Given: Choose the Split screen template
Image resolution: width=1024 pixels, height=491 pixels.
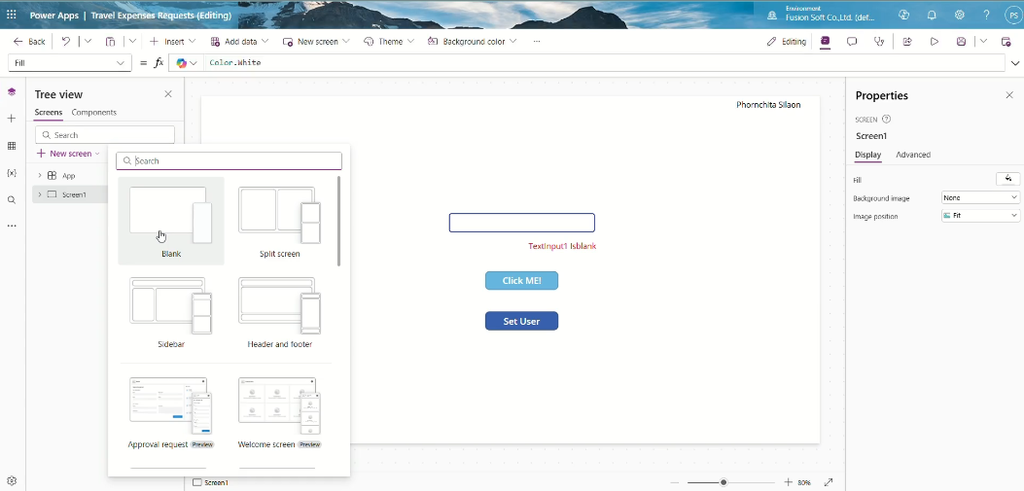Looking at the screenshot, I should (x=280, y=221).
